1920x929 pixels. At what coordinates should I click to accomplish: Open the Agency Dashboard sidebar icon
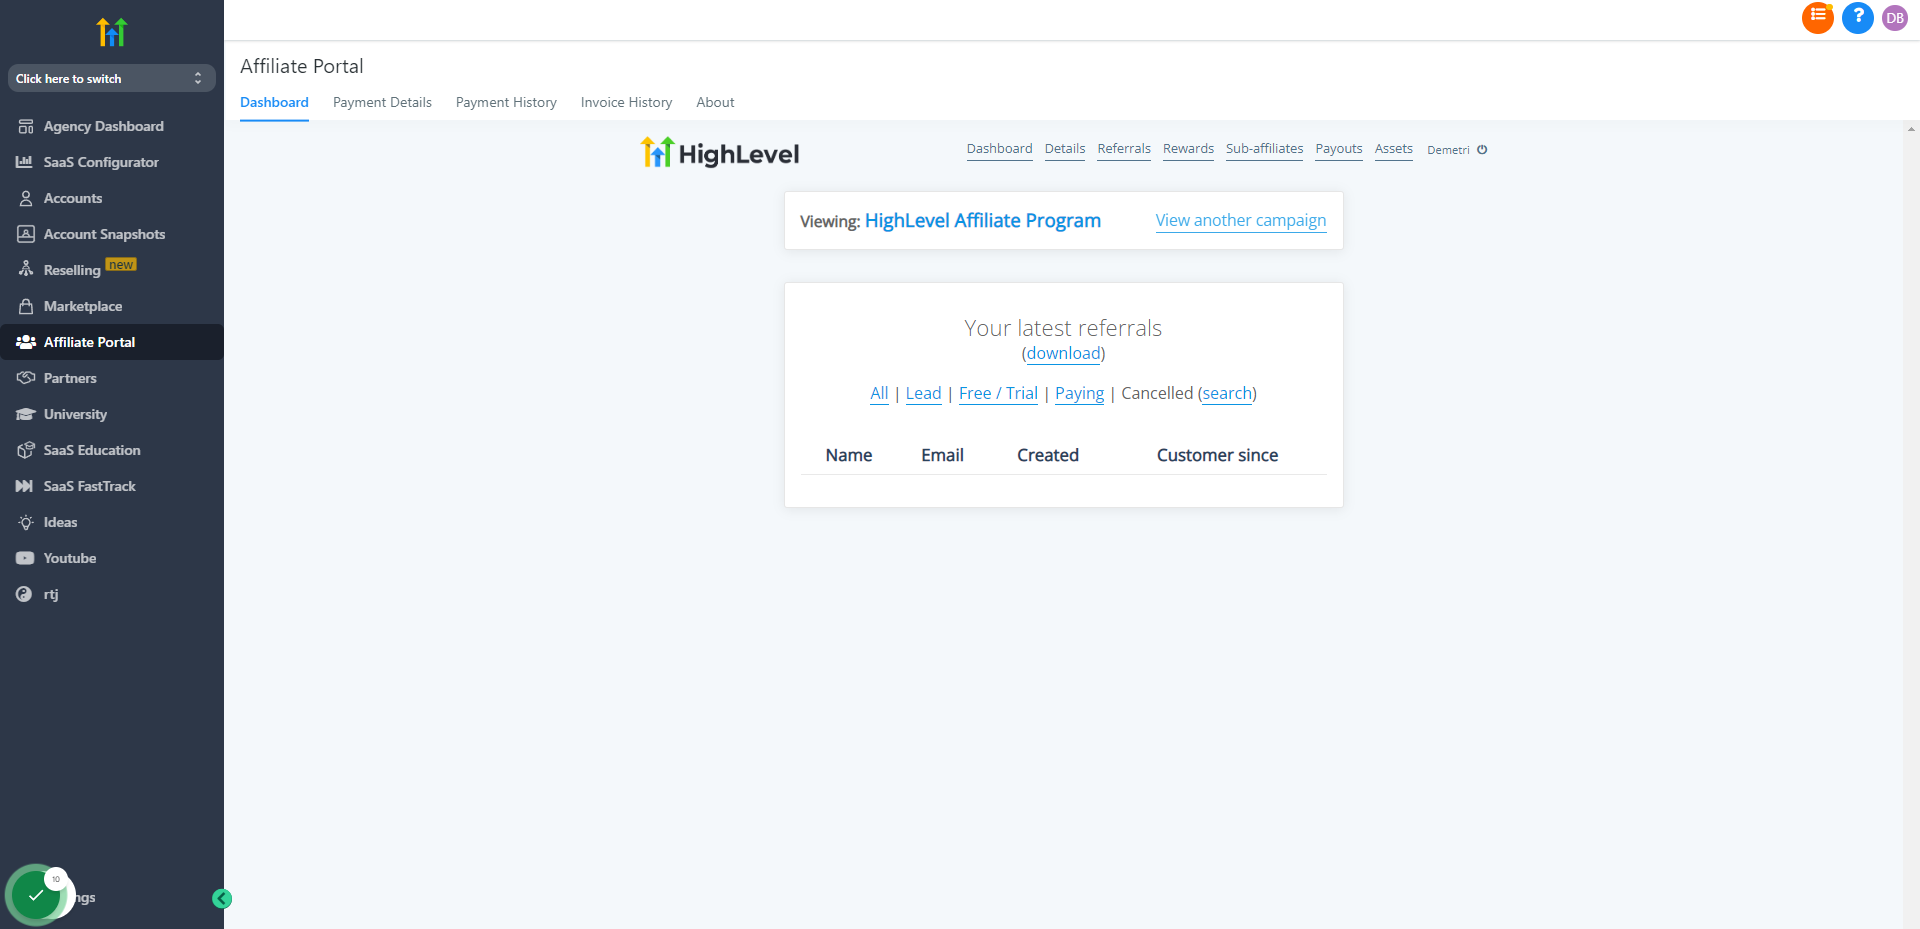coord(26,127)
